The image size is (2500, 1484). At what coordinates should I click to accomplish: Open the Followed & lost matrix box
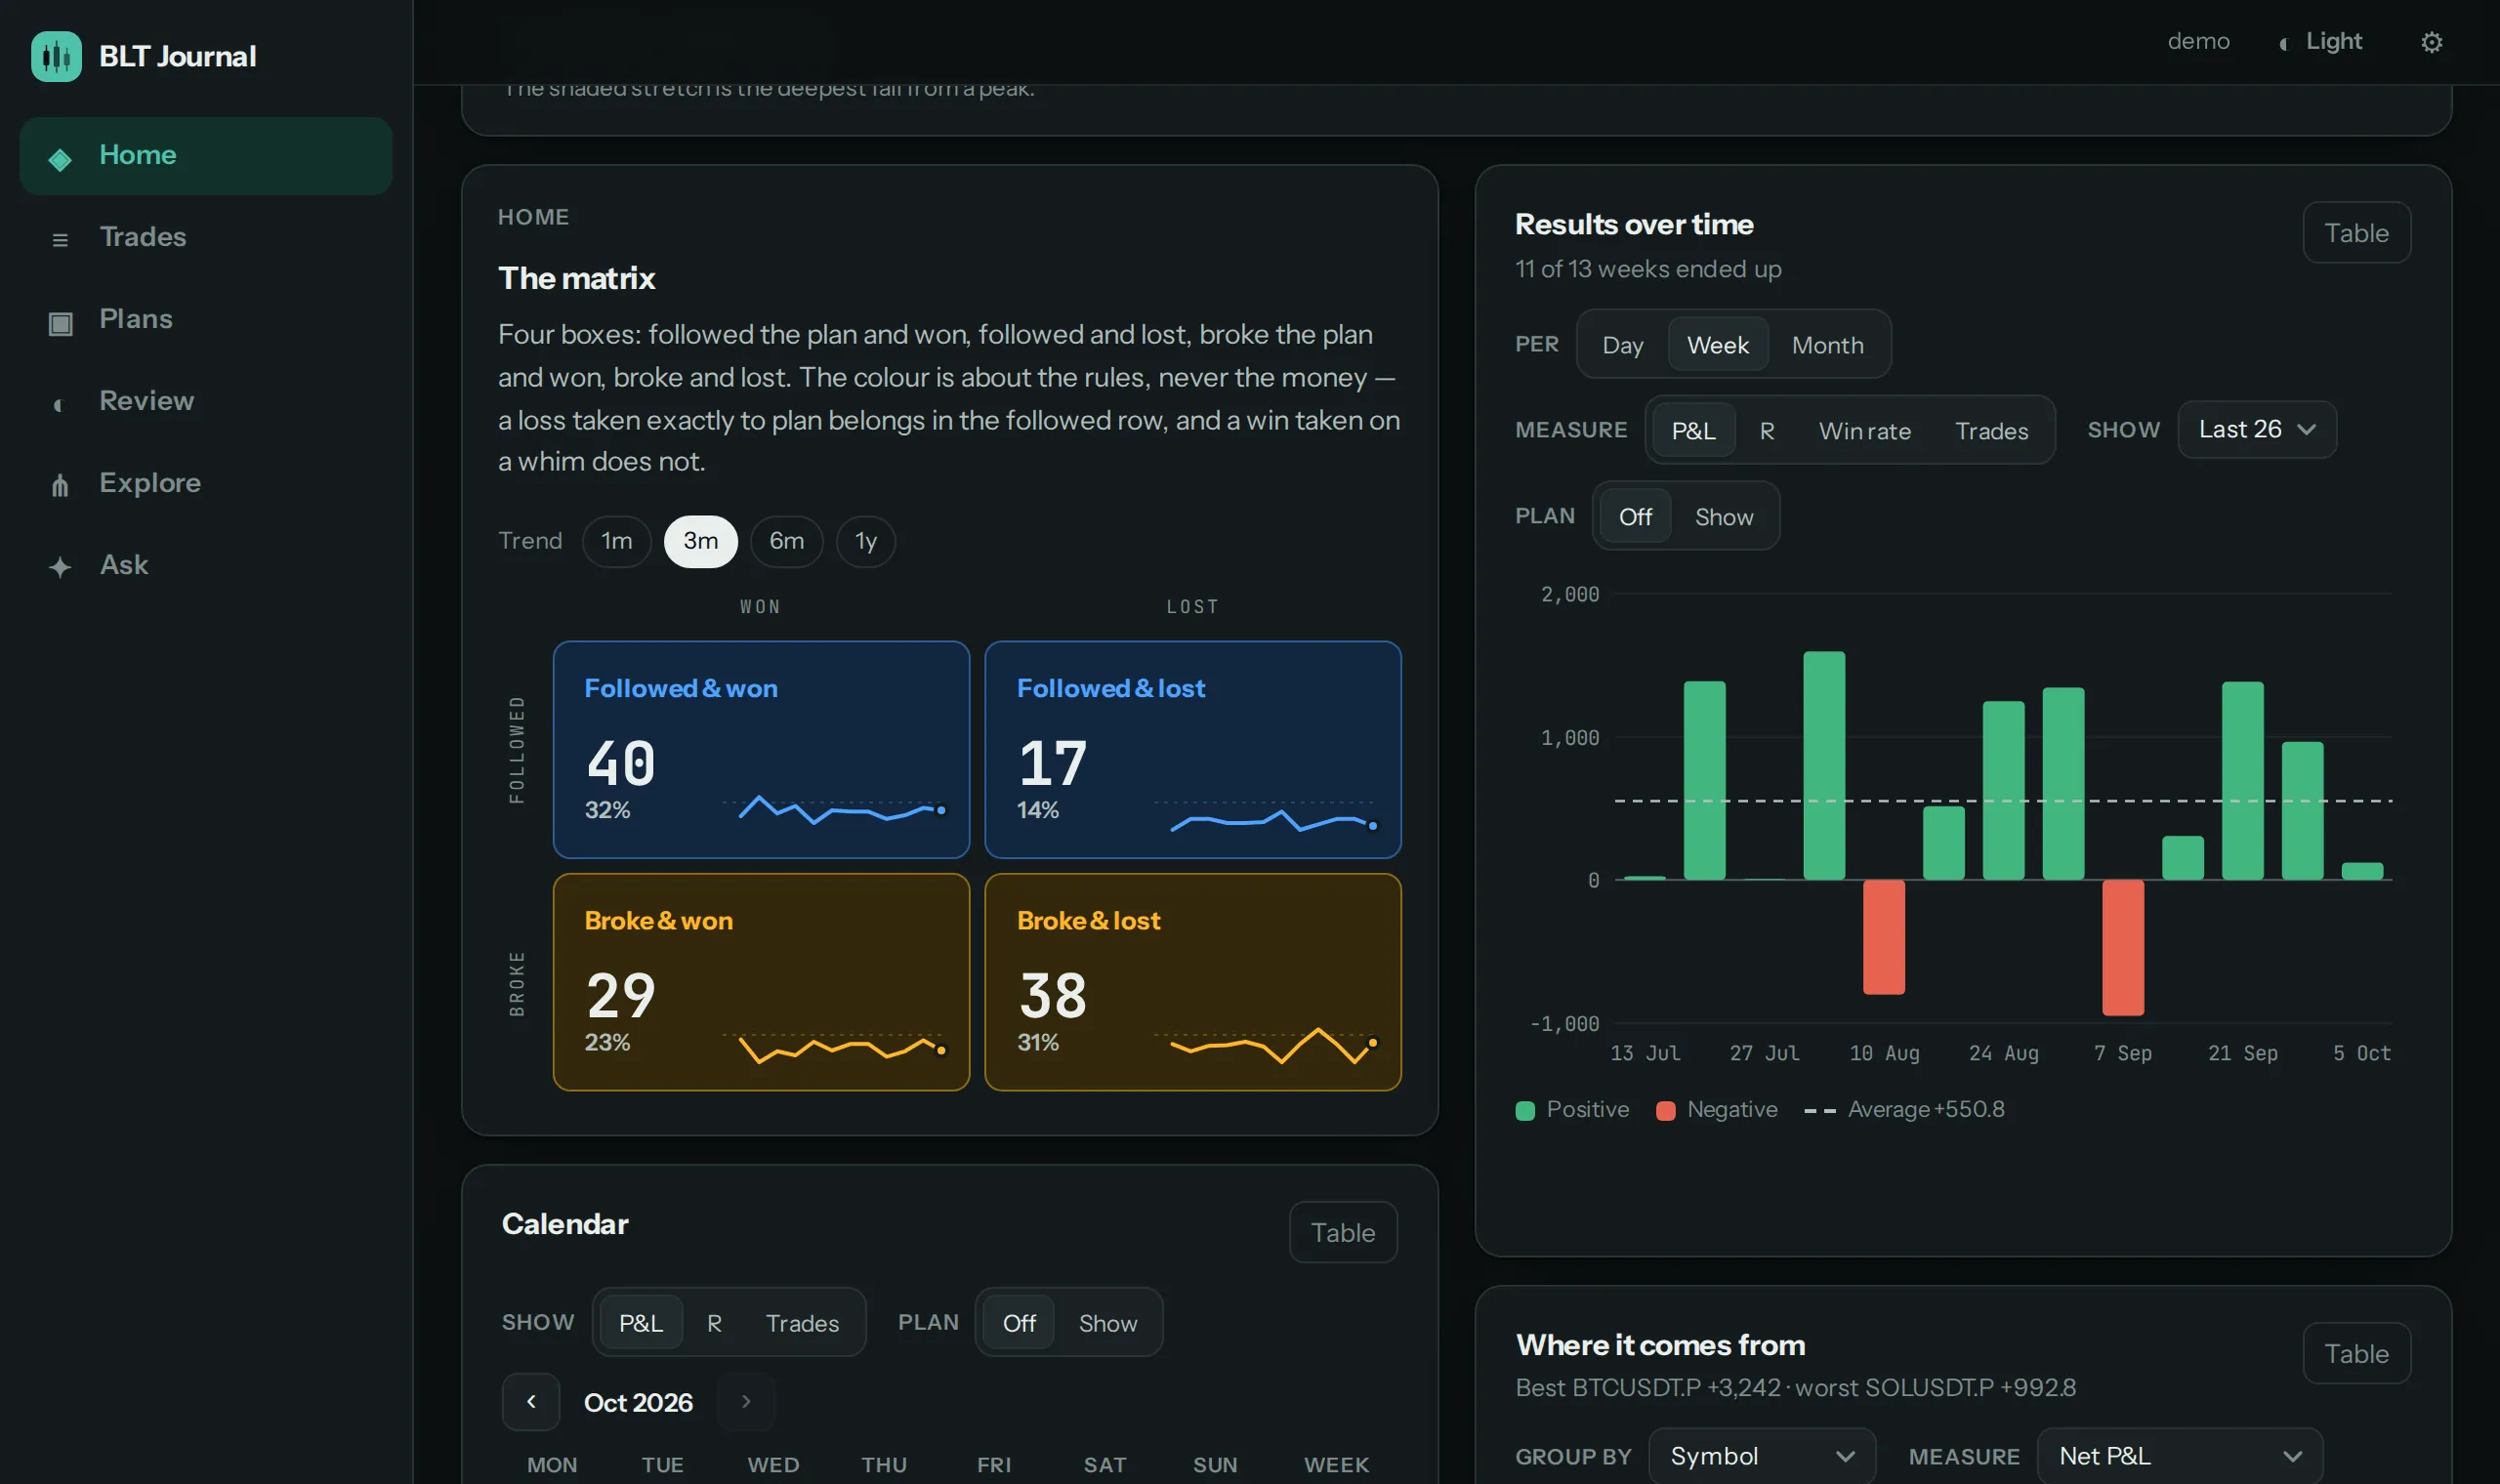point(1193,749)
